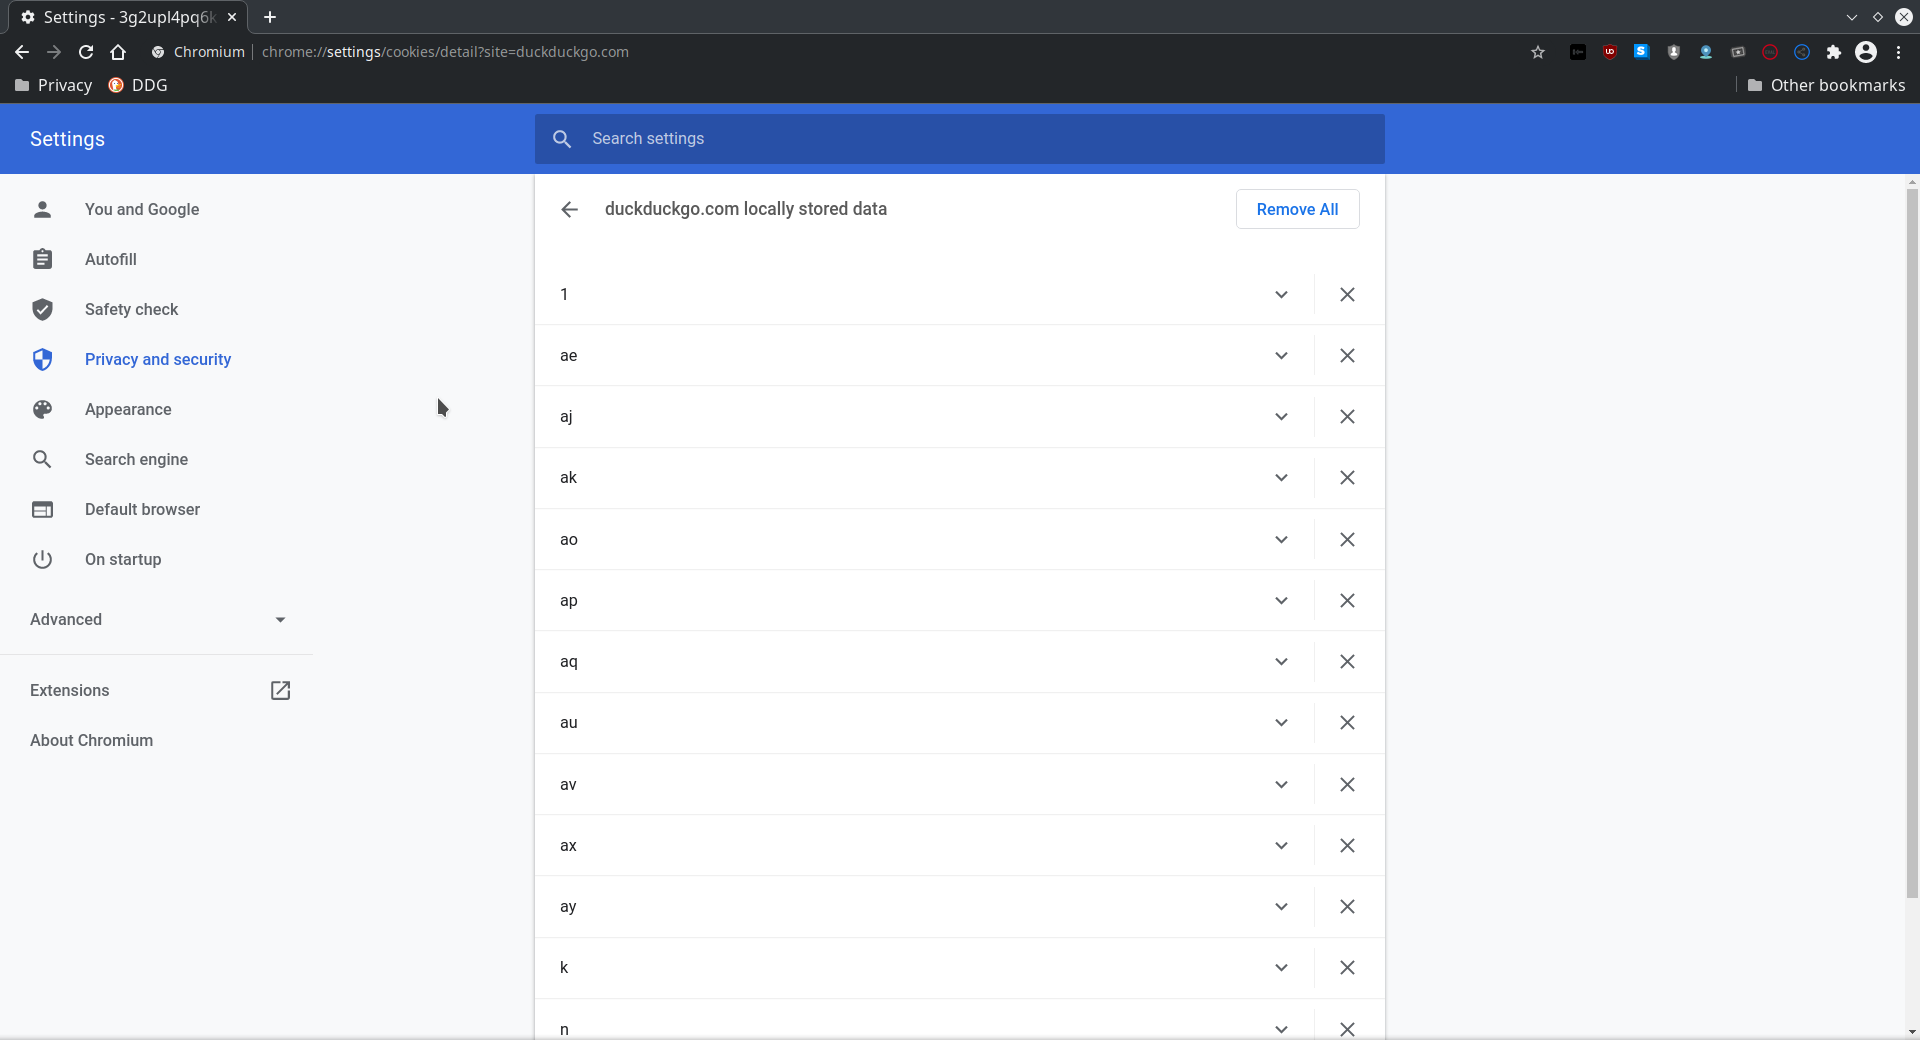
Task: Expand the 'aq' cookie row
Action: coord(1281,661)
